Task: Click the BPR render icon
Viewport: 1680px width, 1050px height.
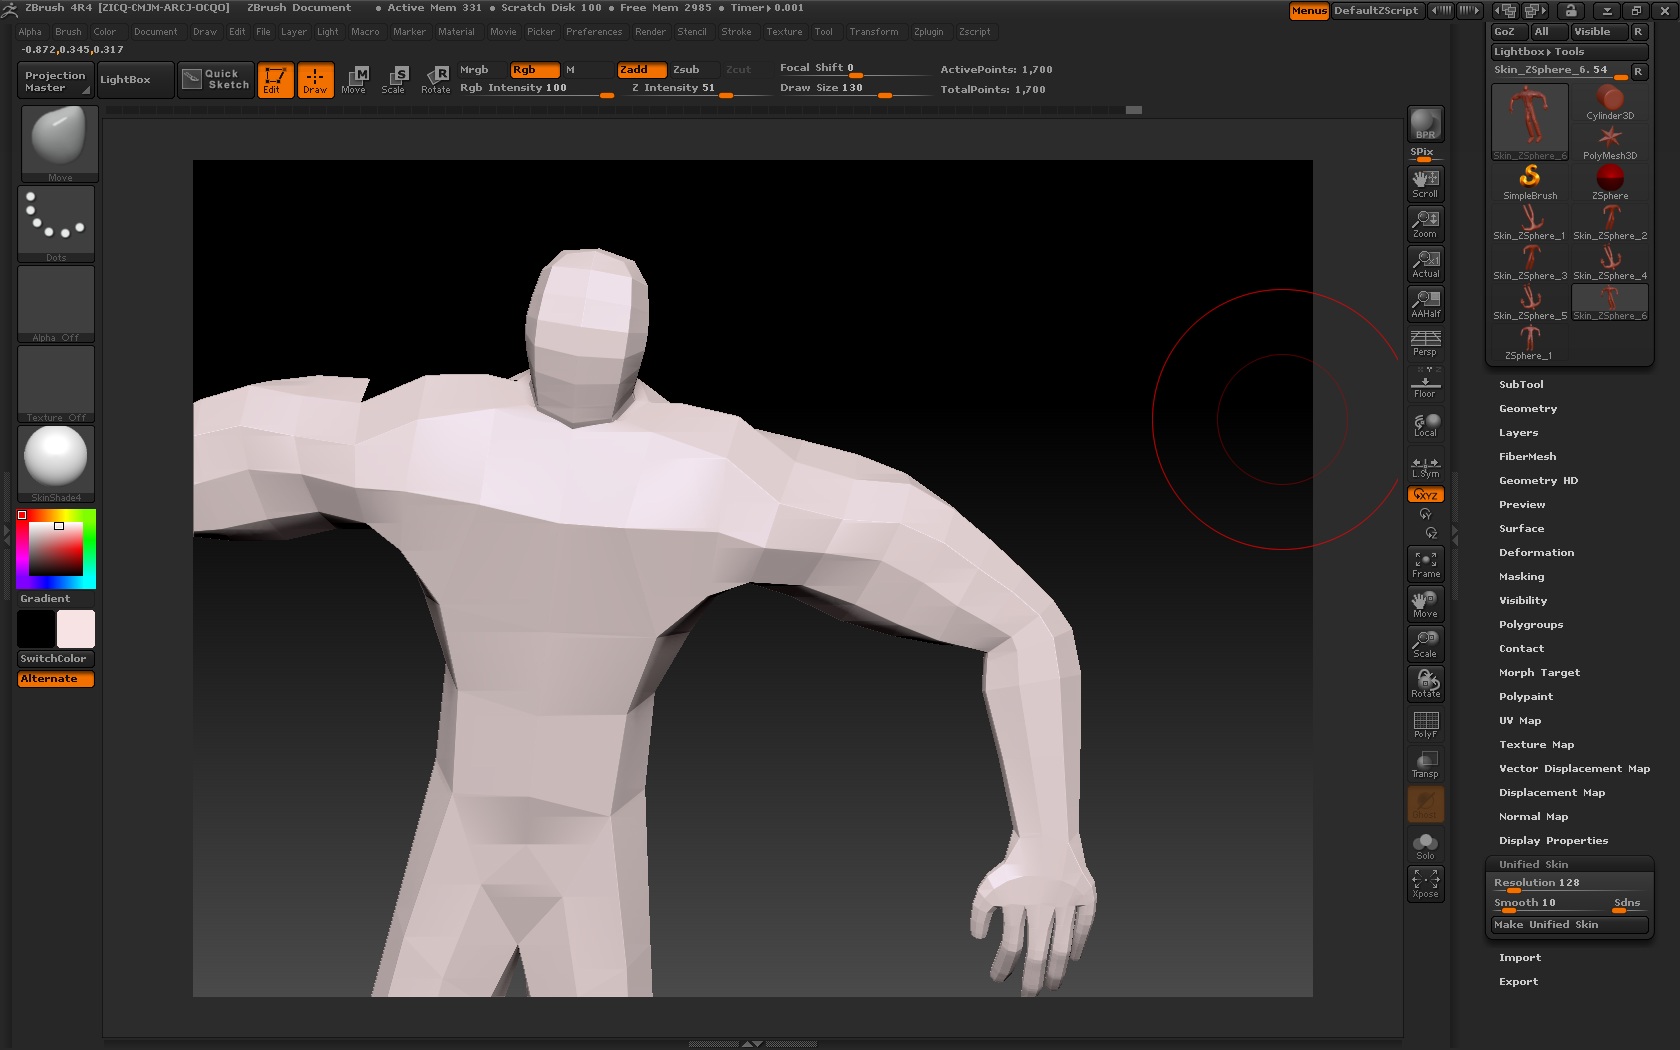Action: coord(1425,125)
